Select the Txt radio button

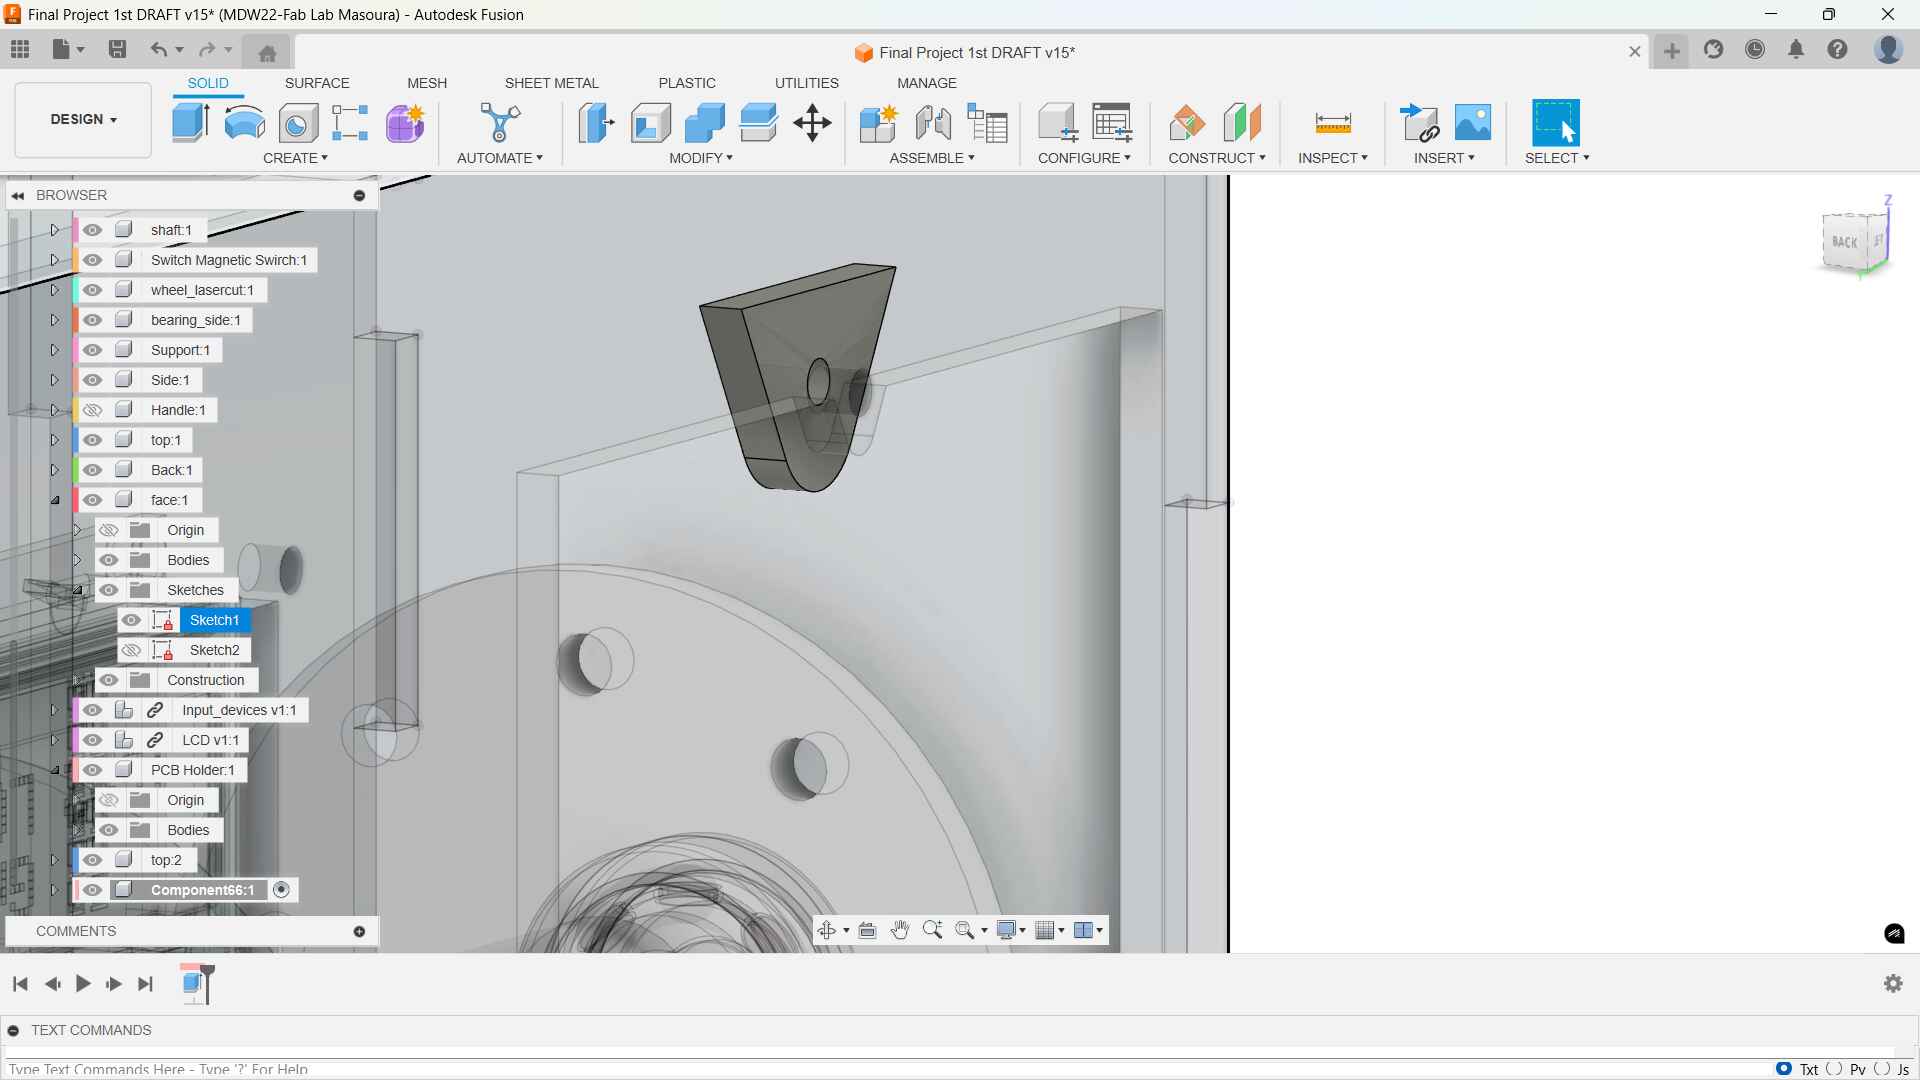coord(1785,1069)
